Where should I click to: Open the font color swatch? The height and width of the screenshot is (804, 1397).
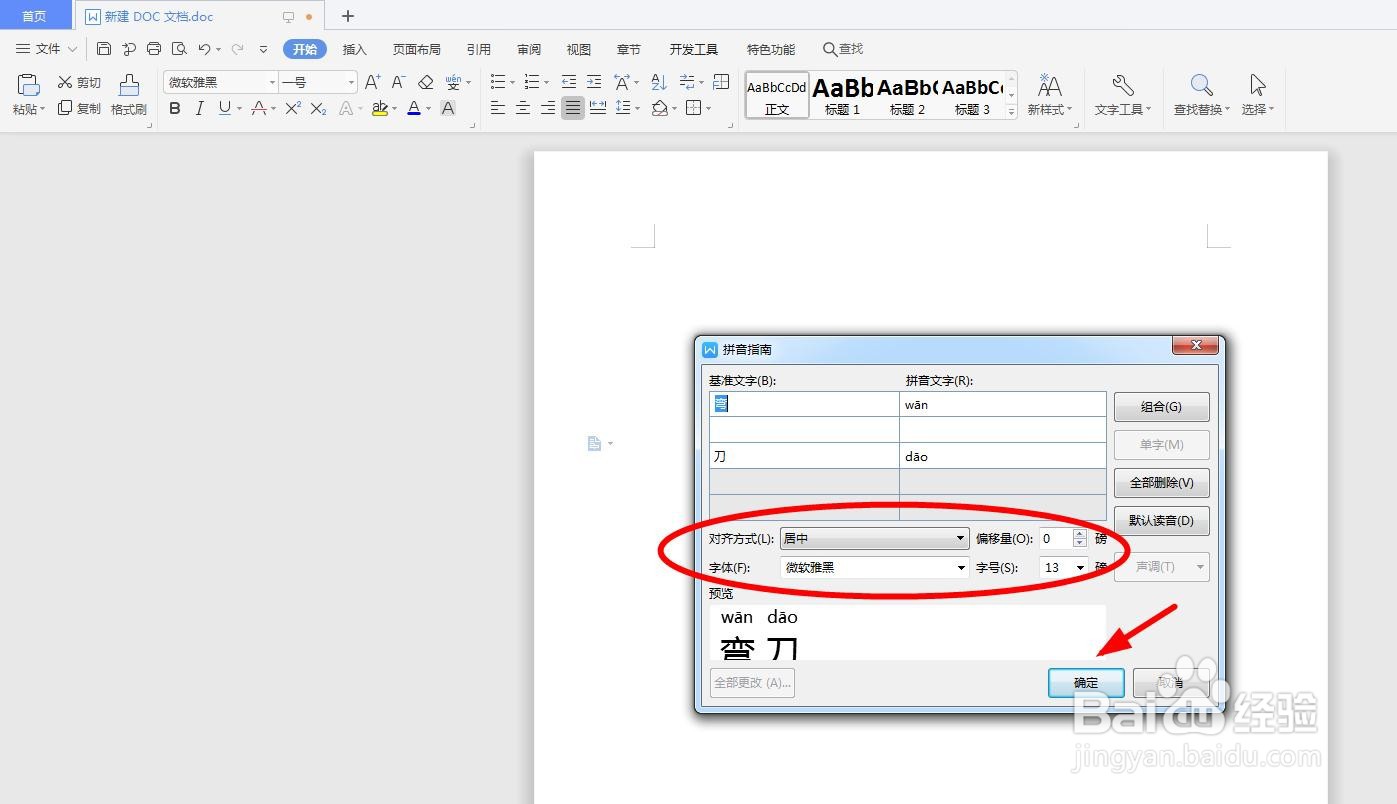[412, 108]
